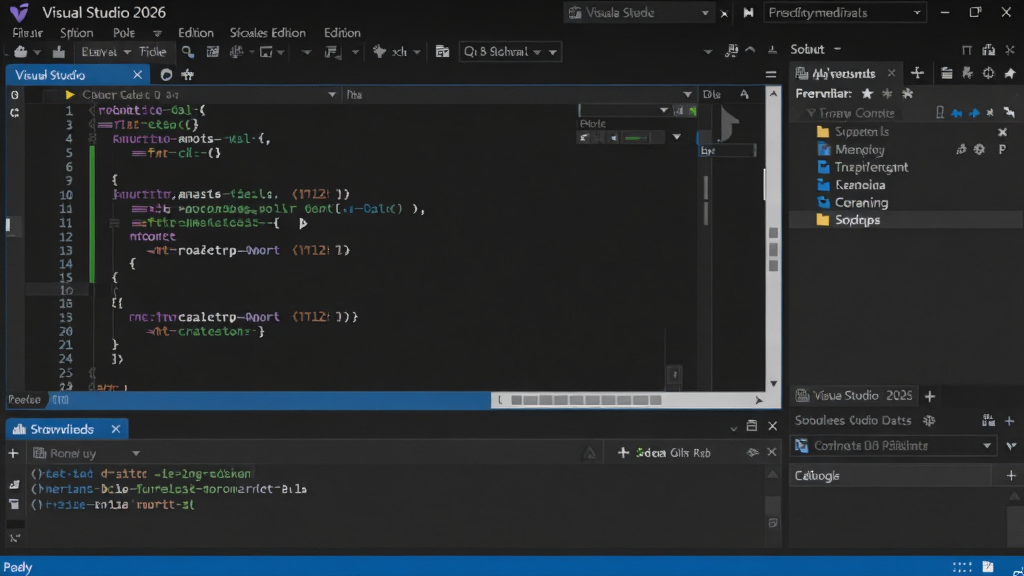The width and height of the screenshot is (1024, 576).
Task: Open the Ffte dropdown in editor header
Action: pos(687,95)
